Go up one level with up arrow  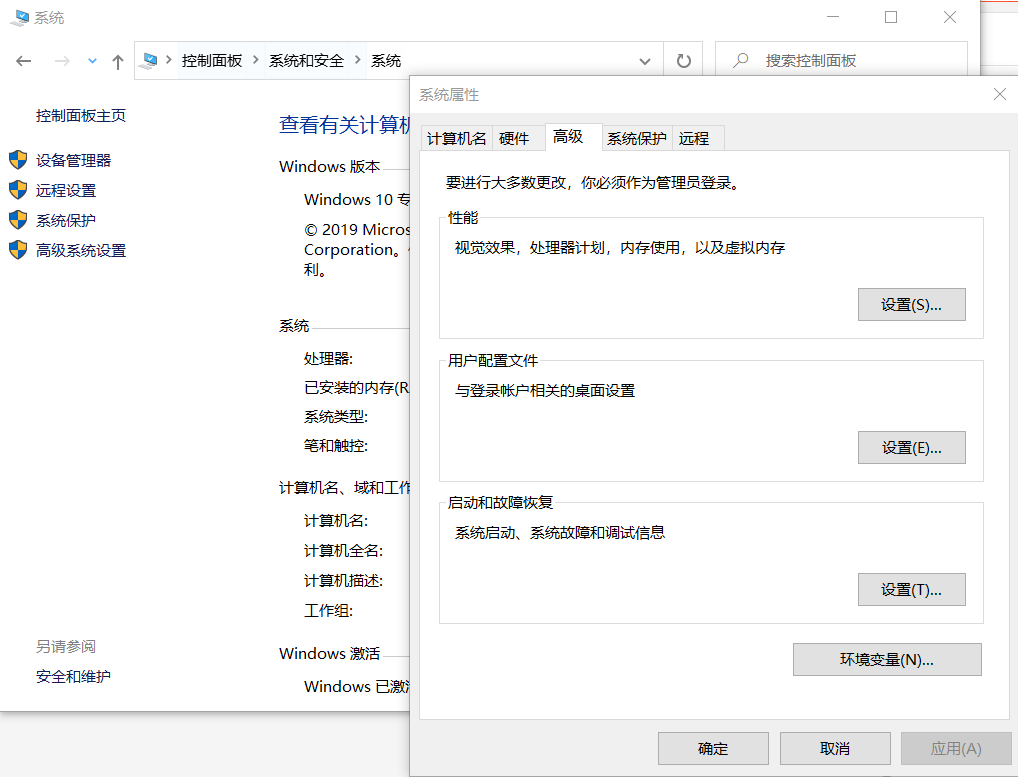(118, 62)
